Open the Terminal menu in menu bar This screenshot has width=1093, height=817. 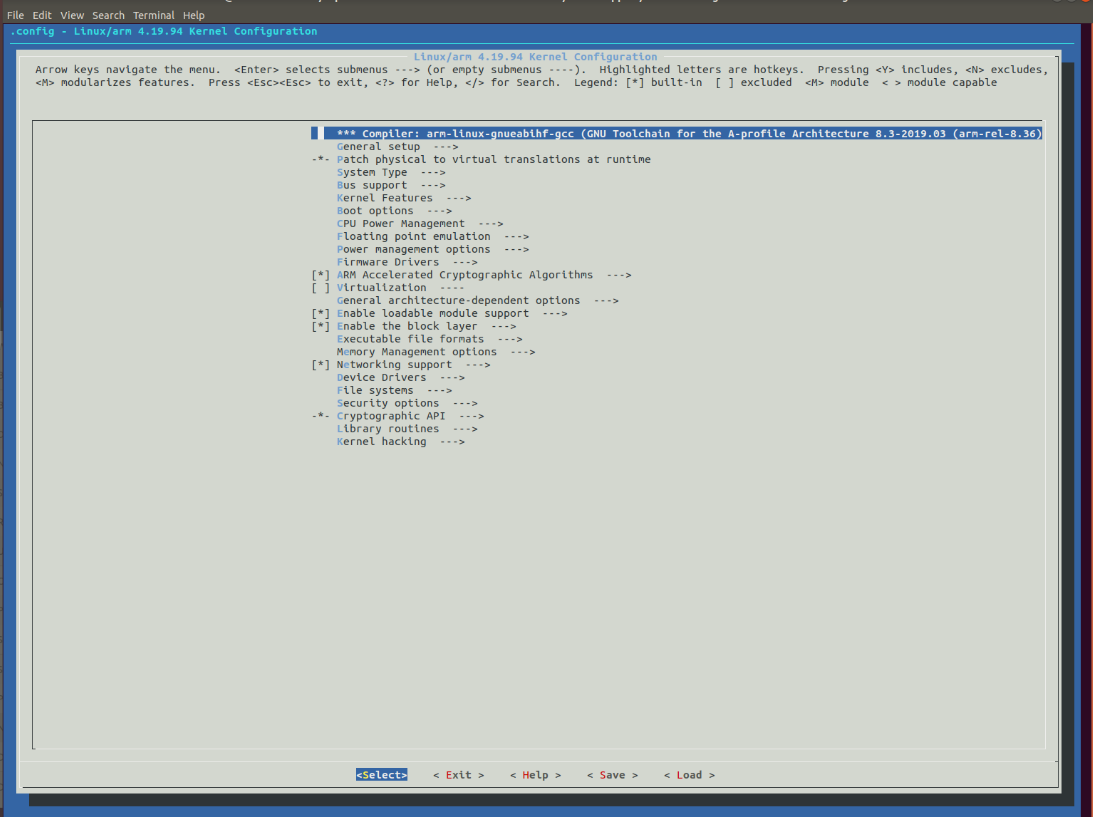(x=153, y=15)
